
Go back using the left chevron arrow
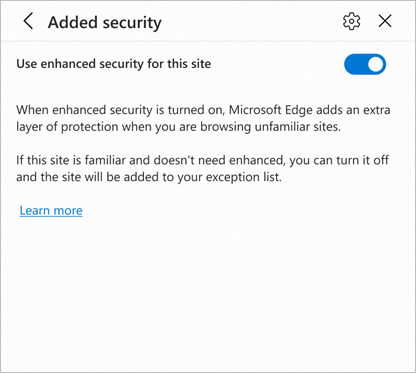click(28, 21)
